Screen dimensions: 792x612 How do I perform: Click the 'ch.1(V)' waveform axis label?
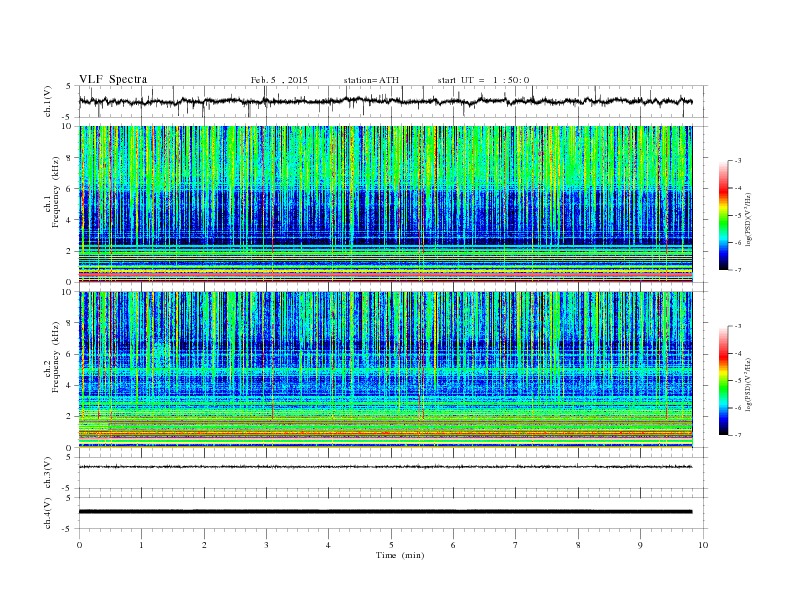tap(48, 101)
